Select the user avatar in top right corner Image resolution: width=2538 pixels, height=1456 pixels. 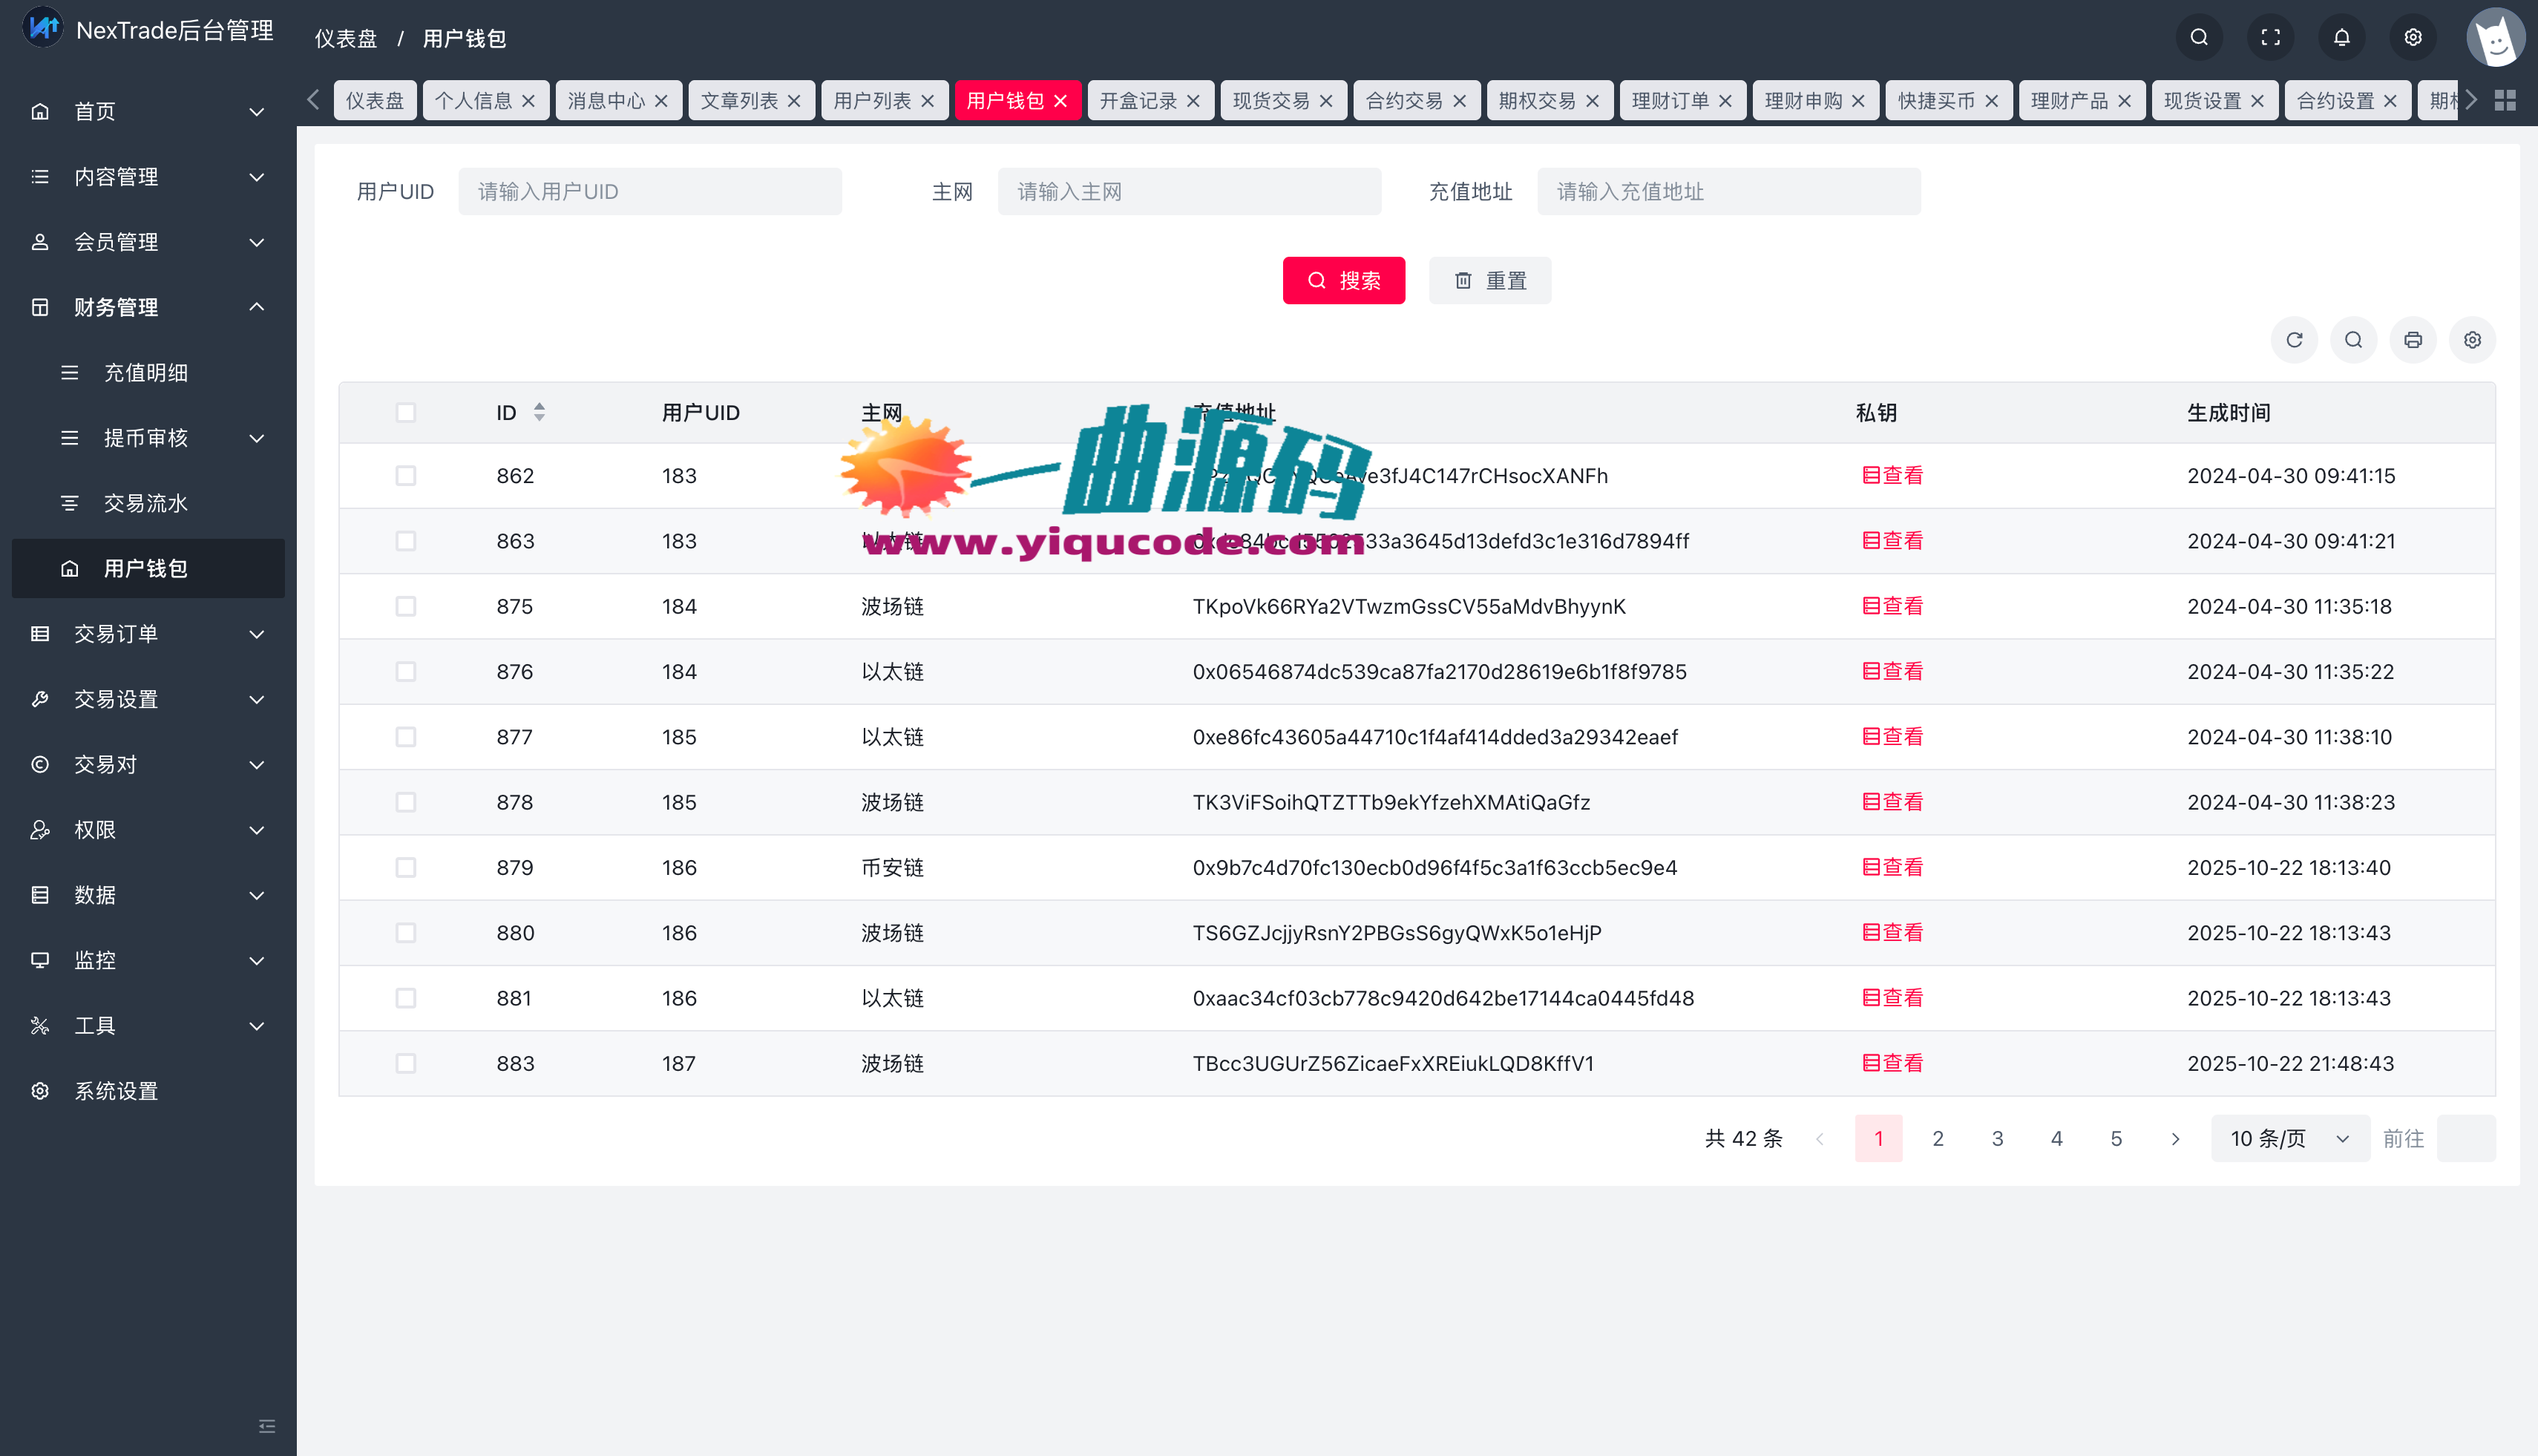click(2495, 37)
